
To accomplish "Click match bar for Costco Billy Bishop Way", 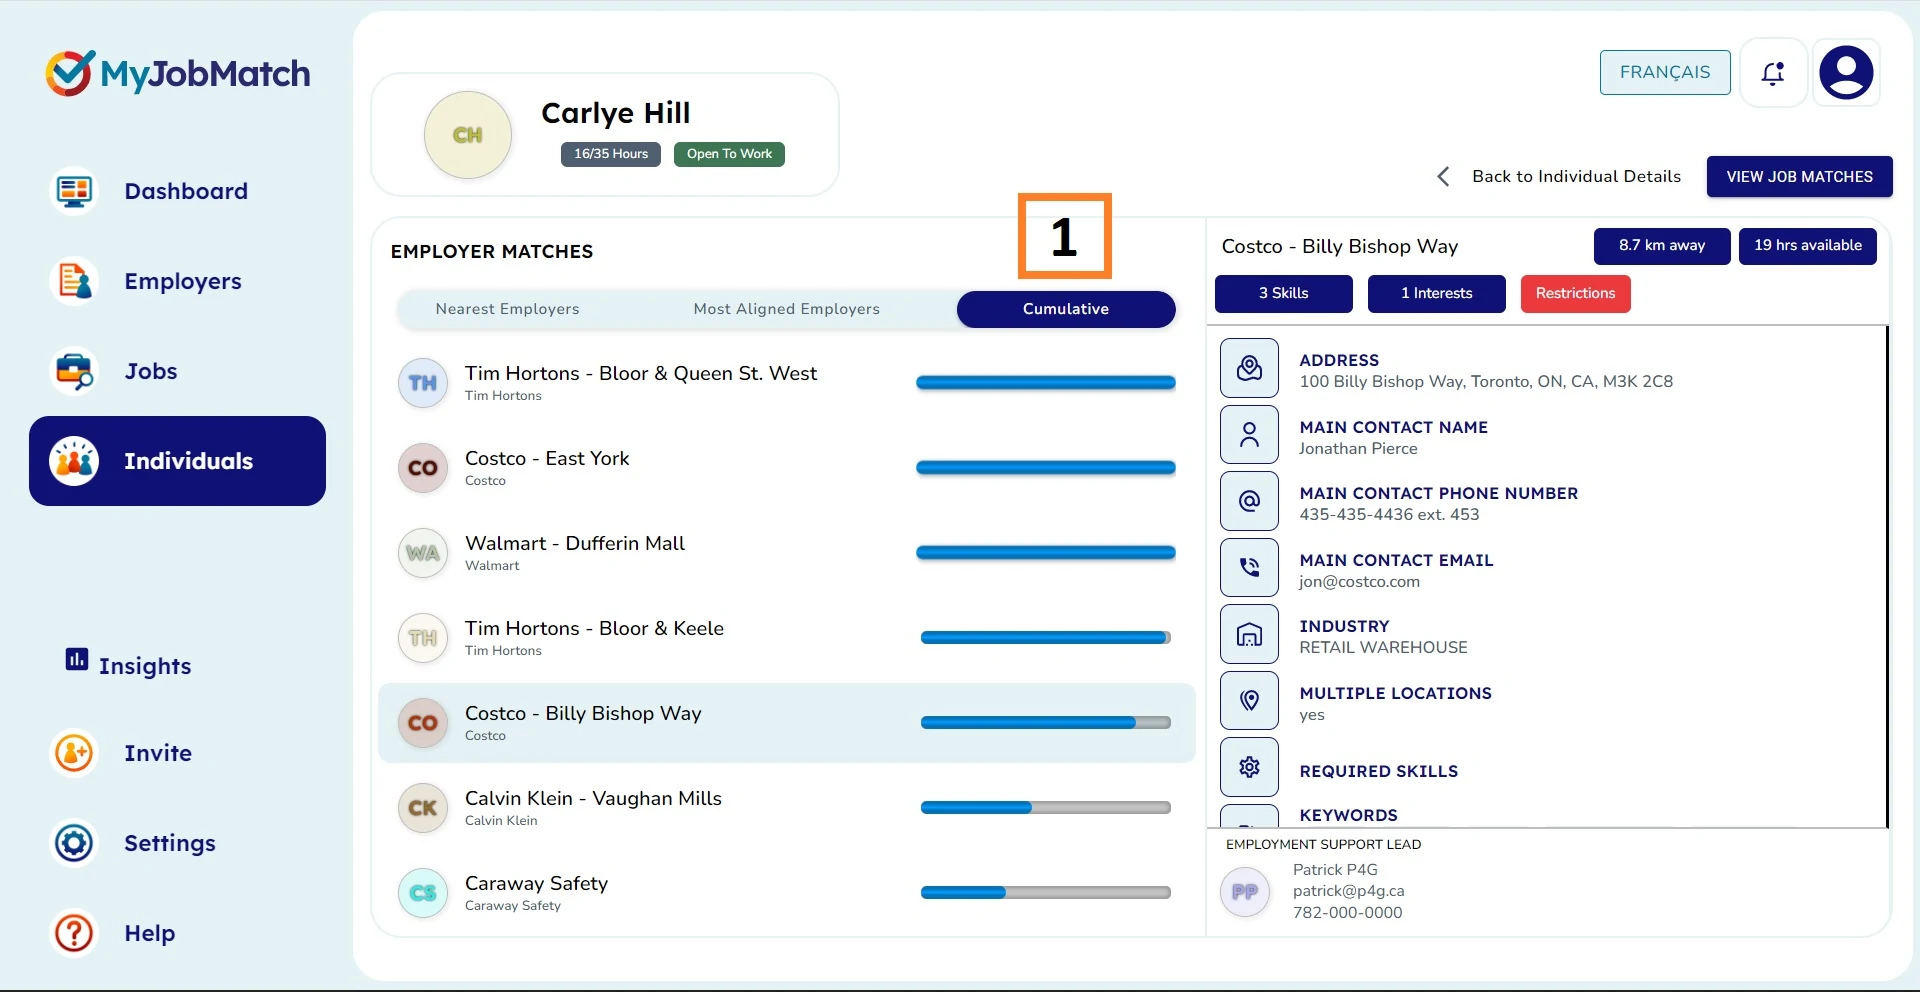I will pos(1046,723).
